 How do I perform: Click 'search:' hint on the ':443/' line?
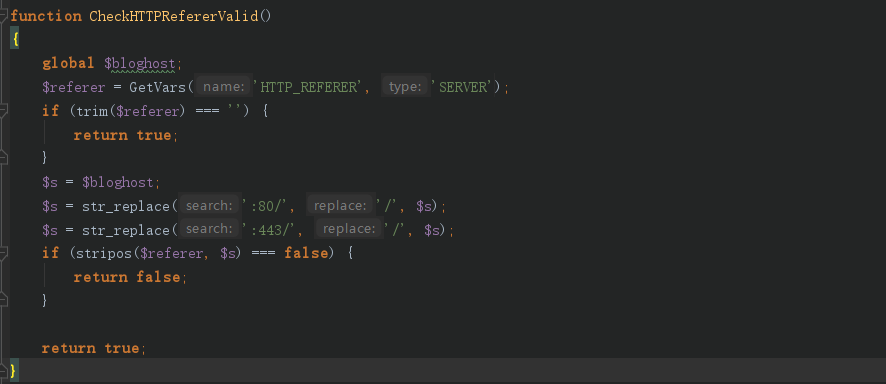[210, 229]
